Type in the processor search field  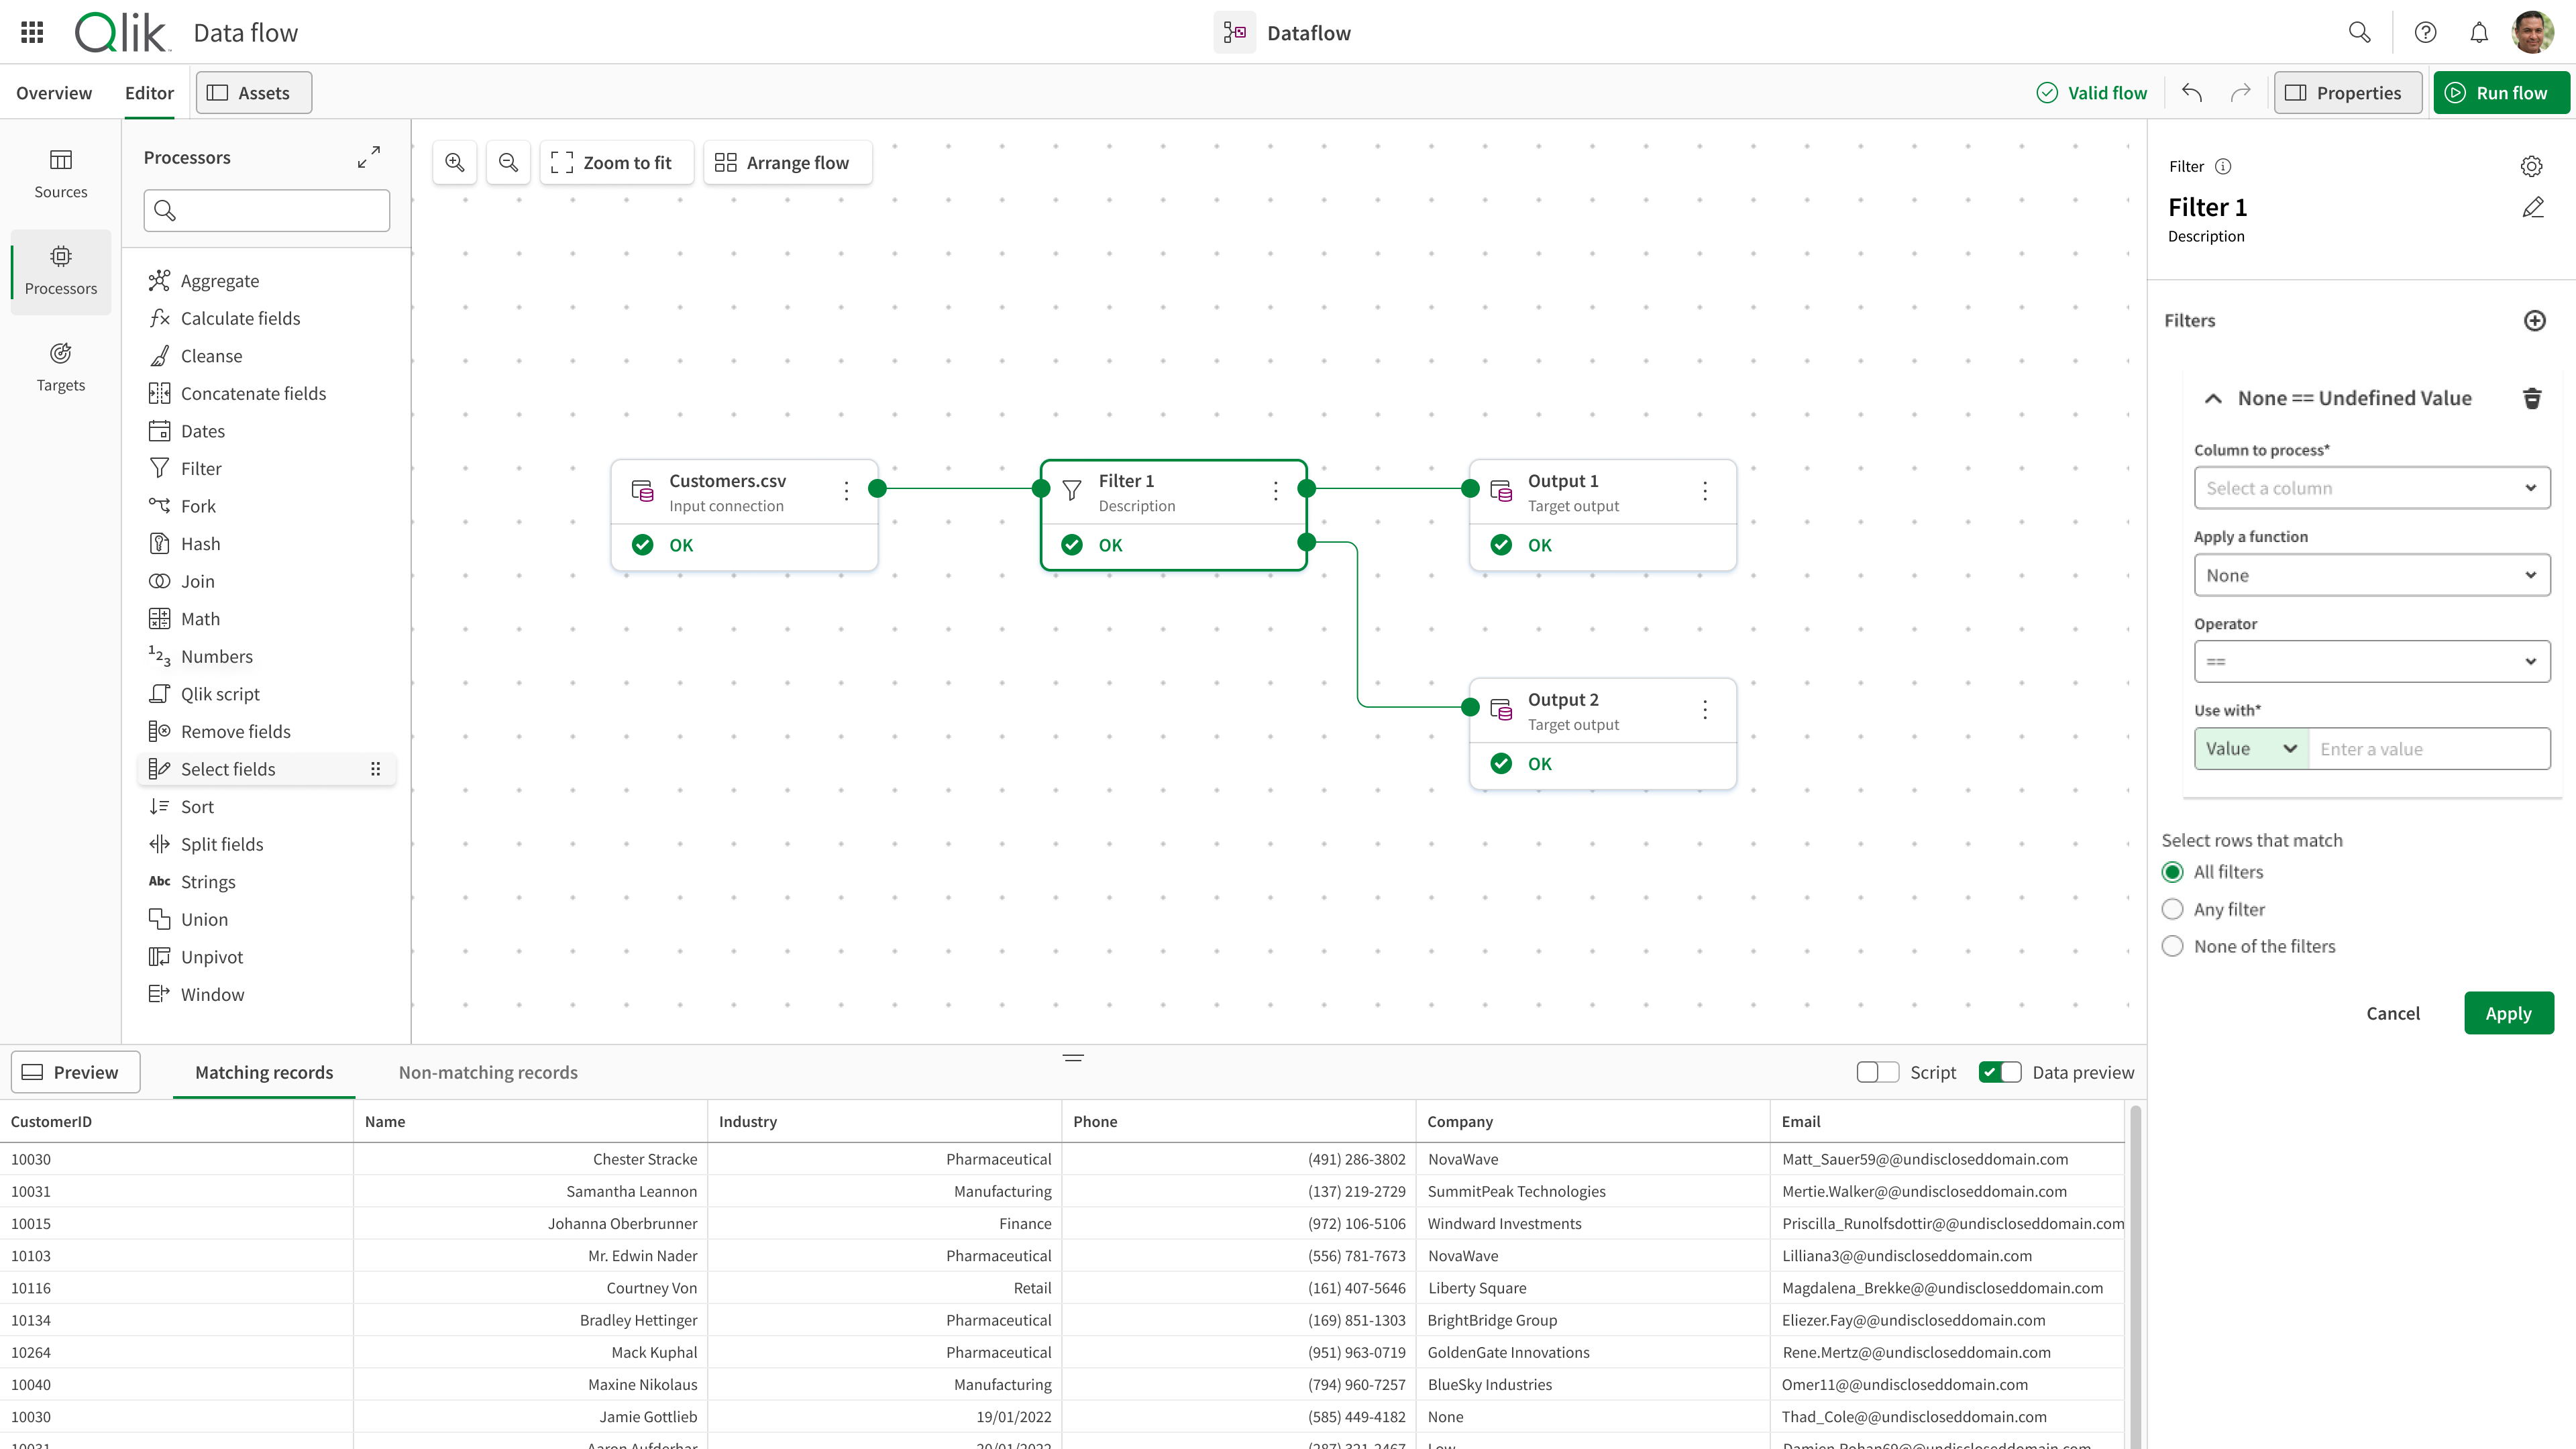point(266,210)
